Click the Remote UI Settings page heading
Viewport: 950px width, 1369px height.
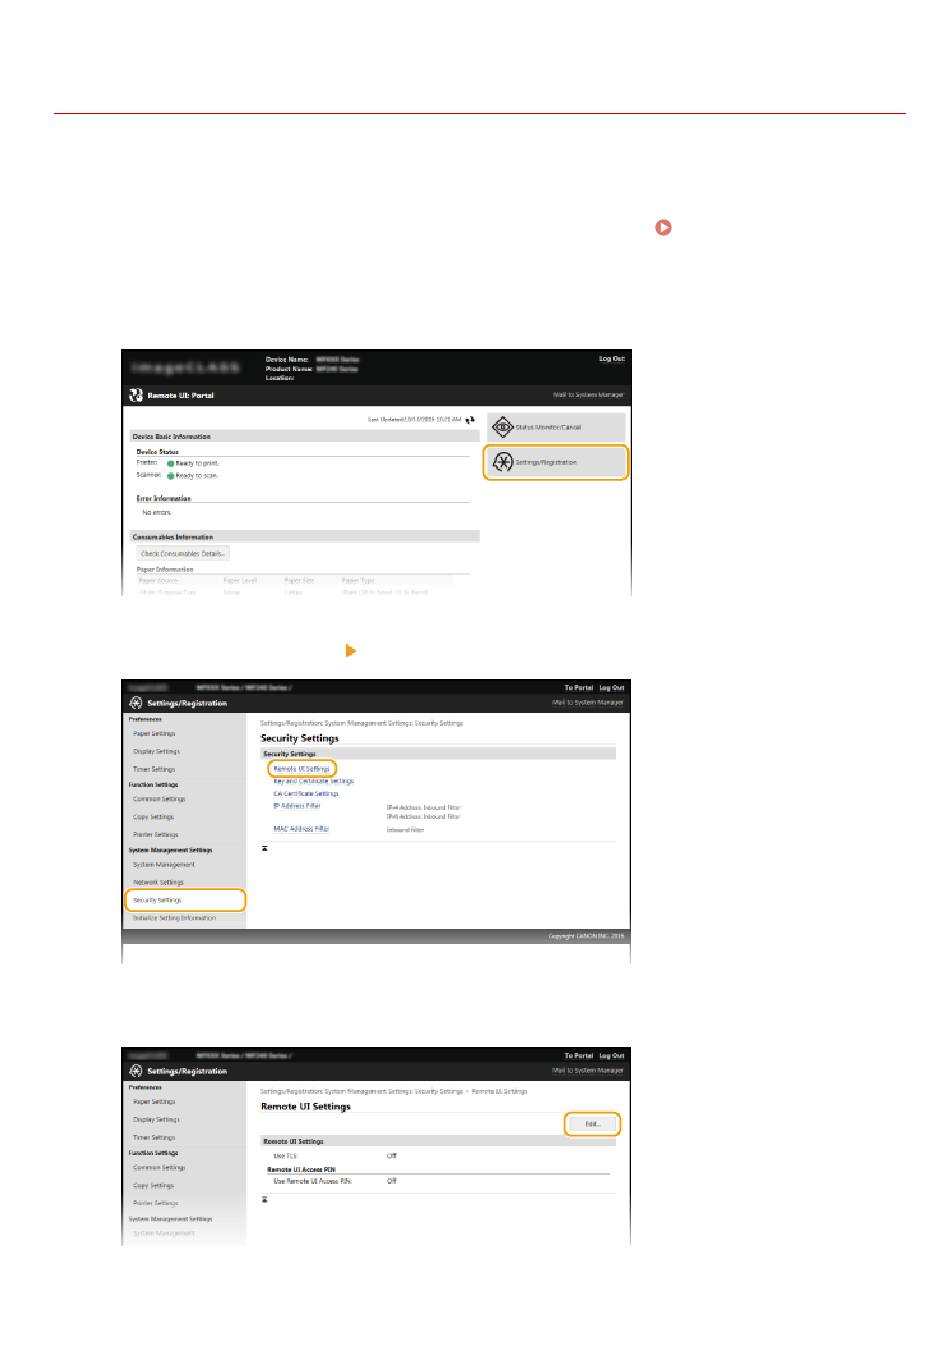(306, 1107)
